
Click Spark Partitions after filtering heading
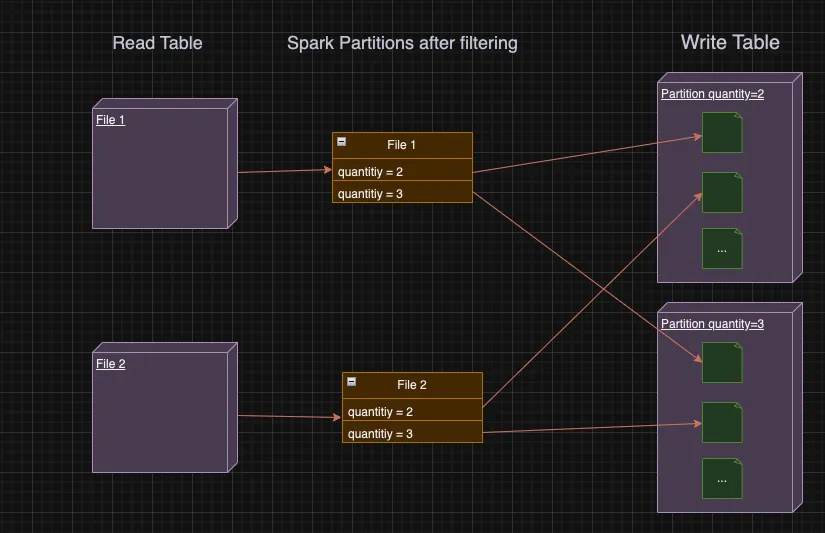[x=403, y=43]
